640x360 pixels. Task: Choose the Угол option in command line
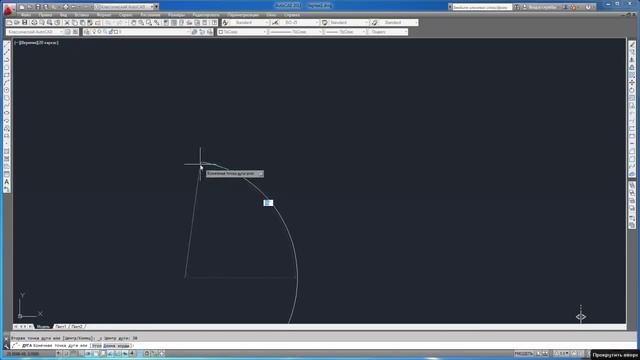point(96,346)
